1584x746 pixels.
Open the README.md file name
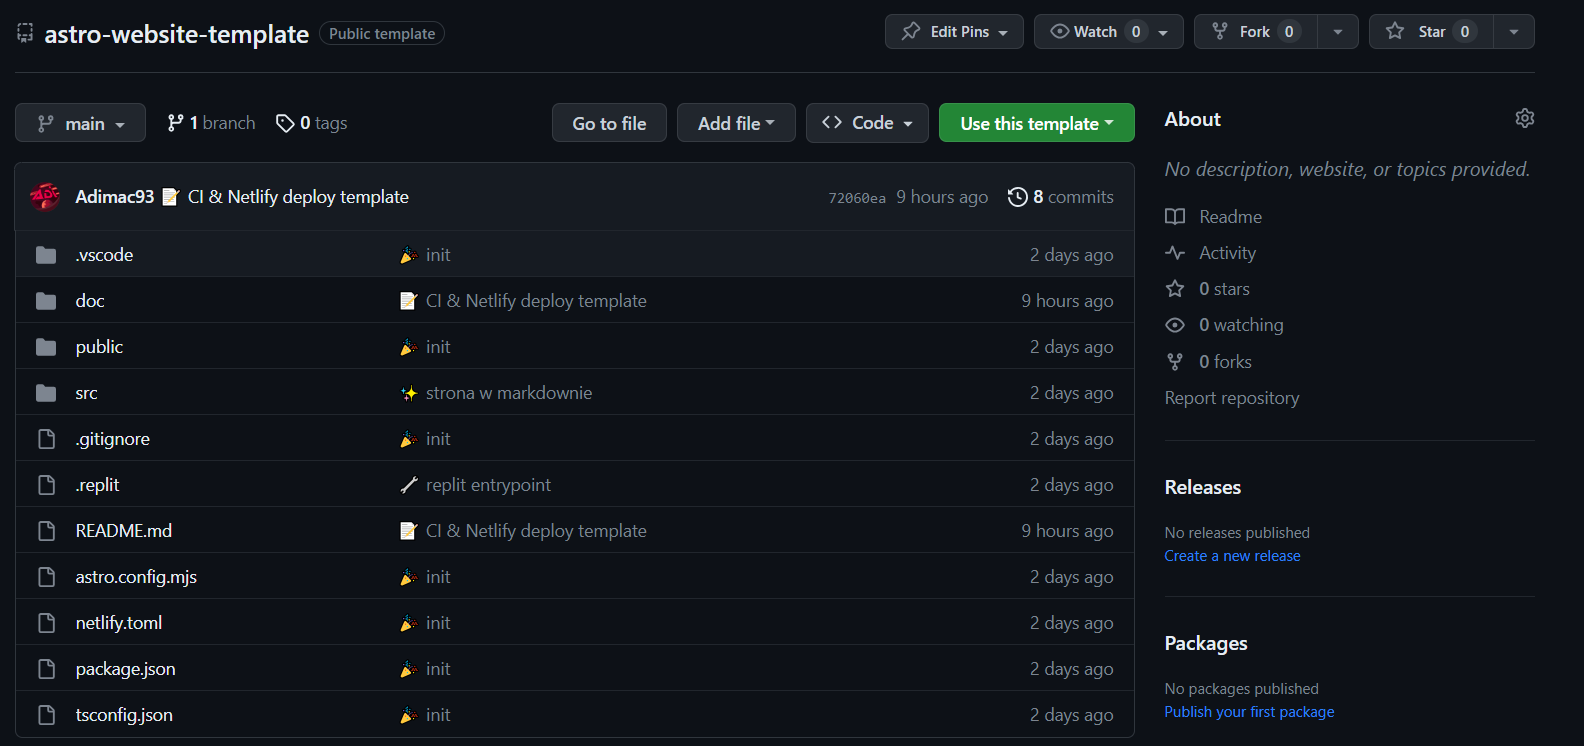(x=124, y=531)
